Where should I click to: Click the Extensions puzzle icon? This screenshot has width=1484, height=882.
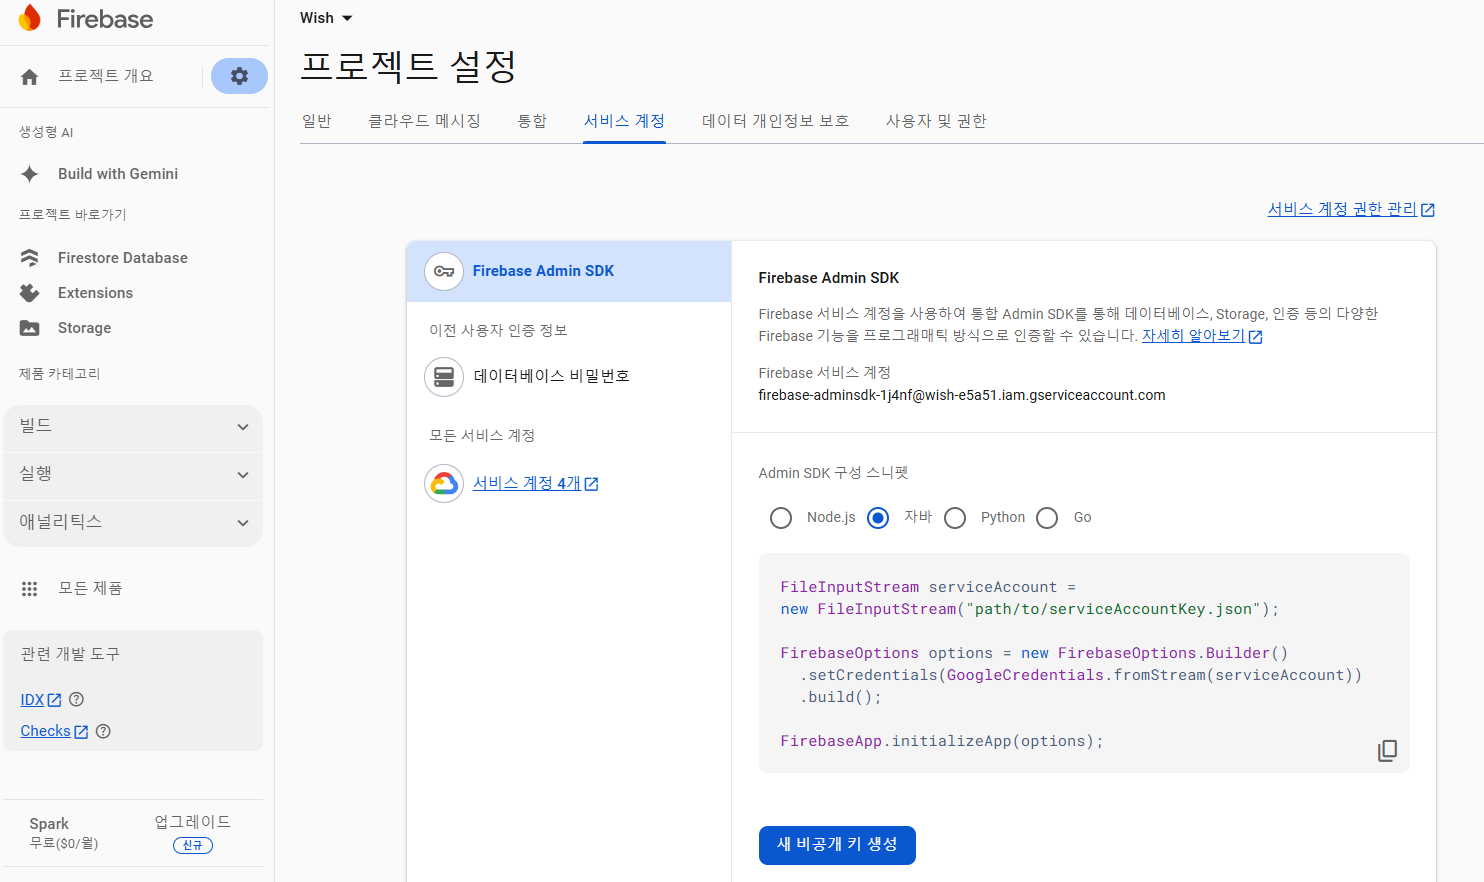tap(30, 293)
